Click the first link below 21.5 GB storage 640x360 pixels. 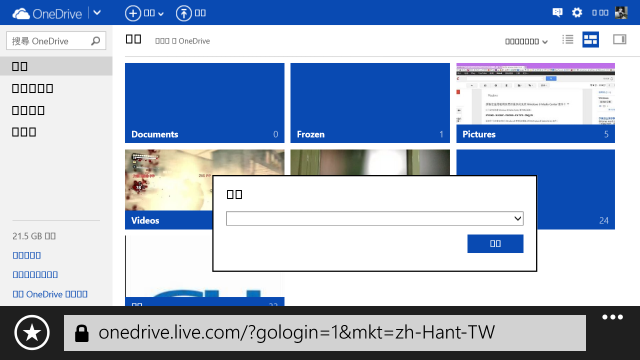point(27,256)
